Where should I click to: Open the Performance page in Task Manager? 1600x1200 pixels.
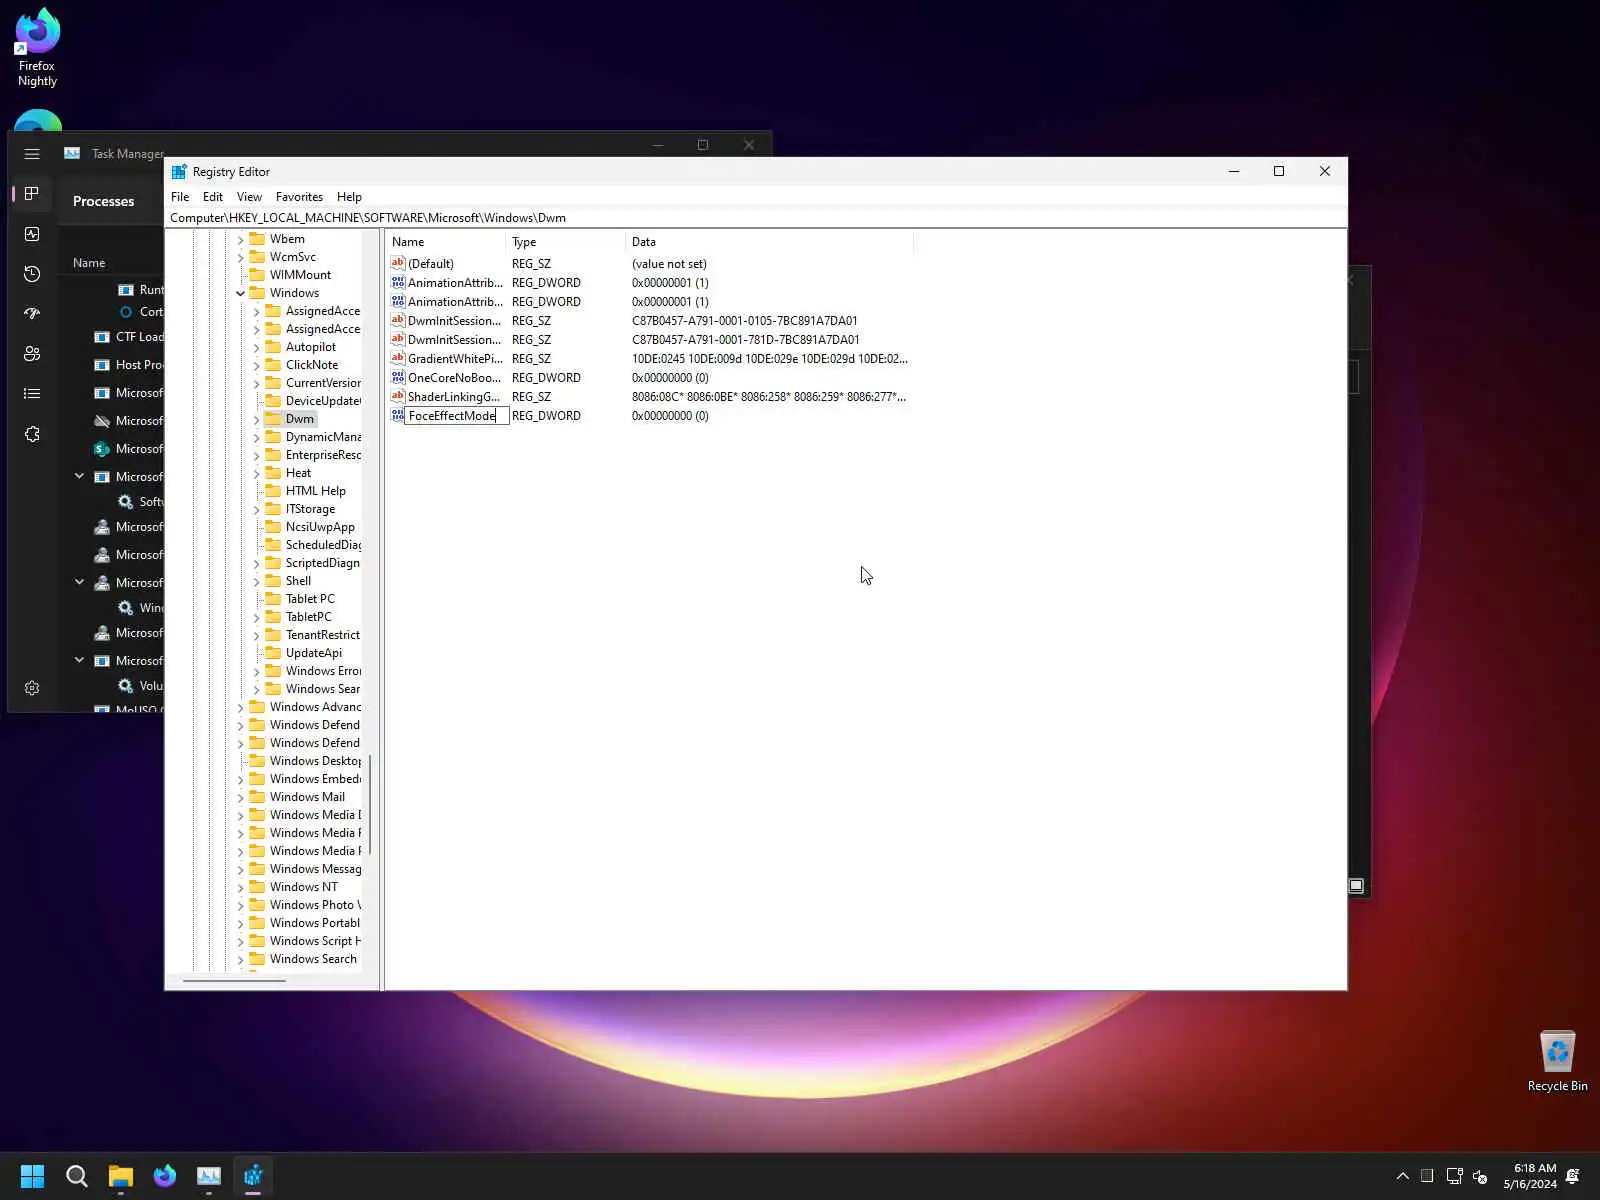[x=32, y=234]
